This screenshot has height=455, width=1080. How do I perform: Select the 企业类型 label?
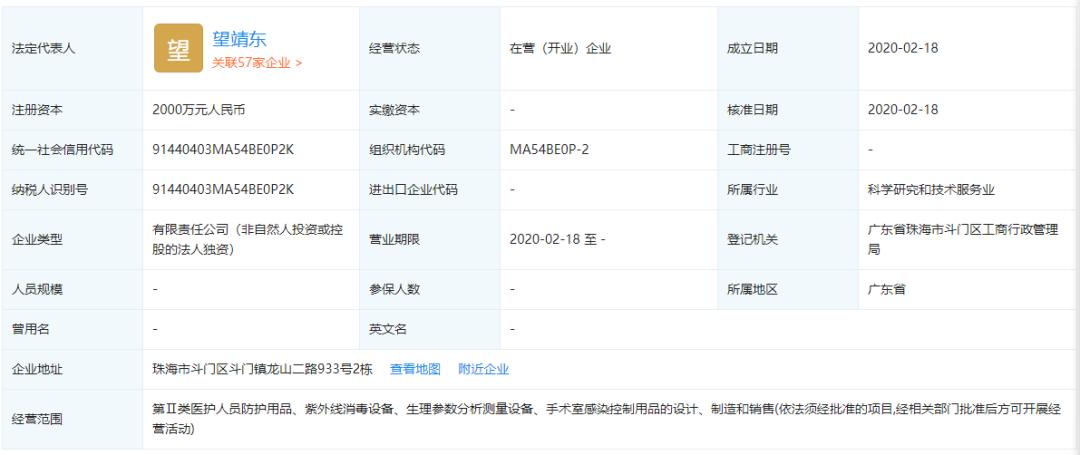pyautogui.click(x=37, y=240)
